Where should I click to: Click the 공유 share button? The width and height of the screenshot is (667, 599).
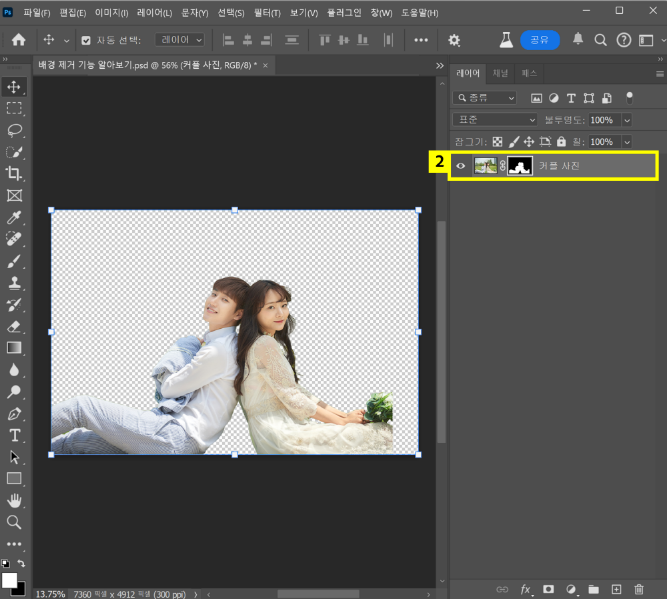[x=539, y=40]
